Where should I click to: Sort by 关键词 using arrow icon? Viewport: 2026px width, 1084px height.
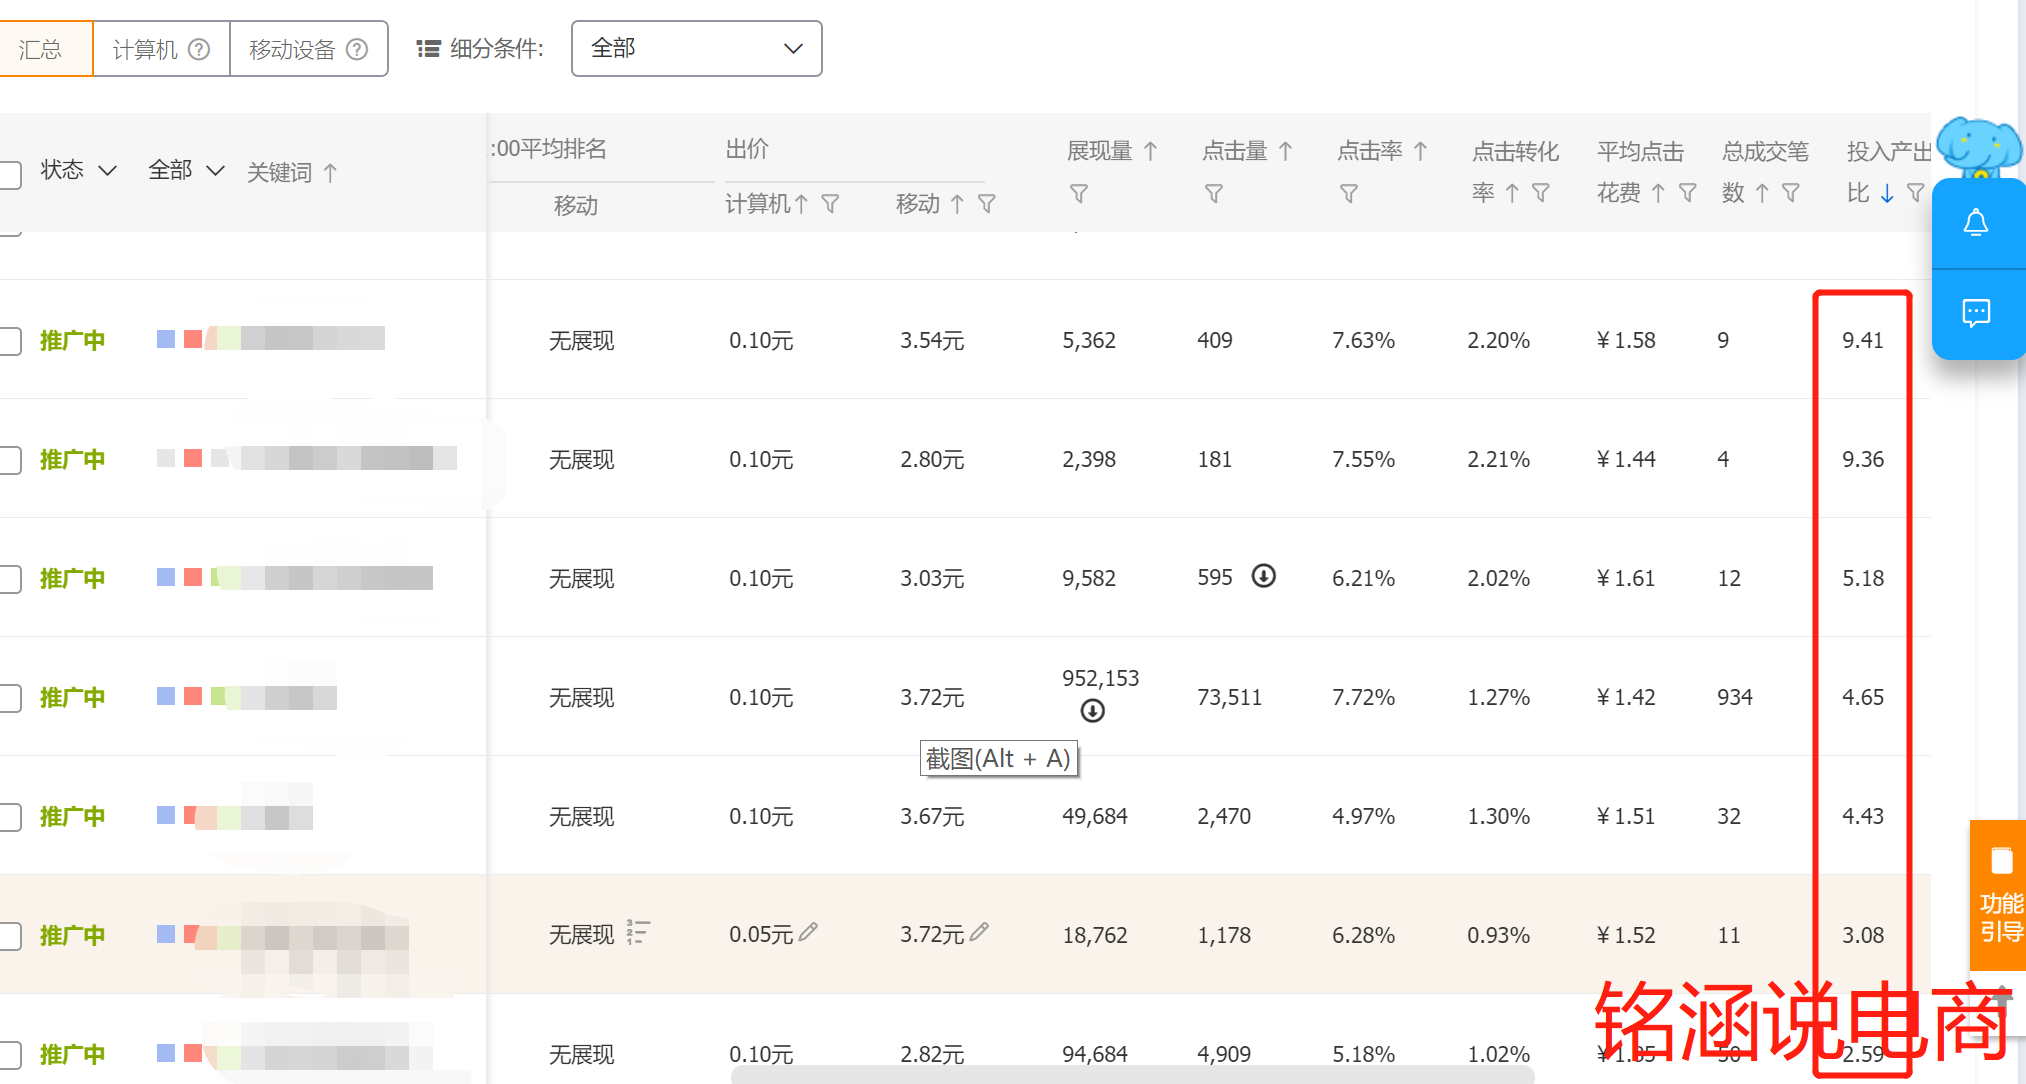tap(330, 172)
